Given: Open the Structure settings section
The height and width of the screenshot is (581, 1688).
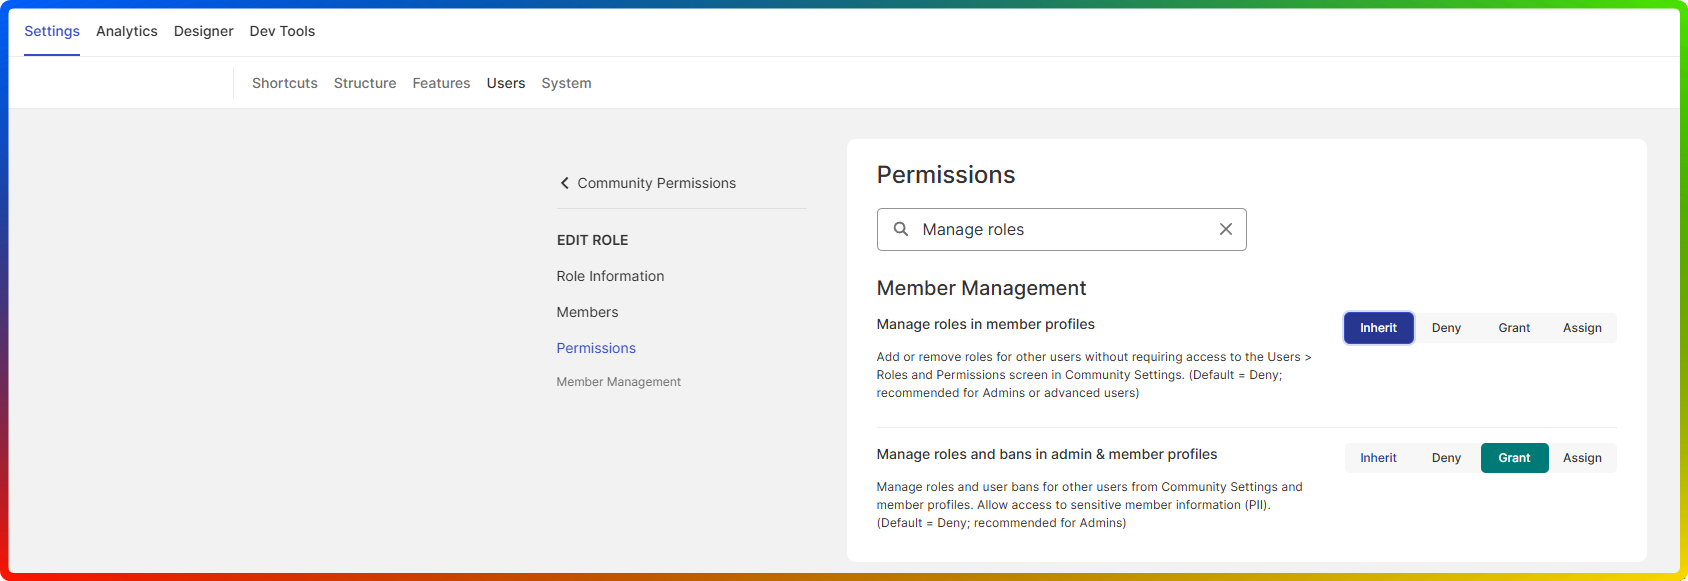Looking at the screenshot, I should click(x=365, y=83).
